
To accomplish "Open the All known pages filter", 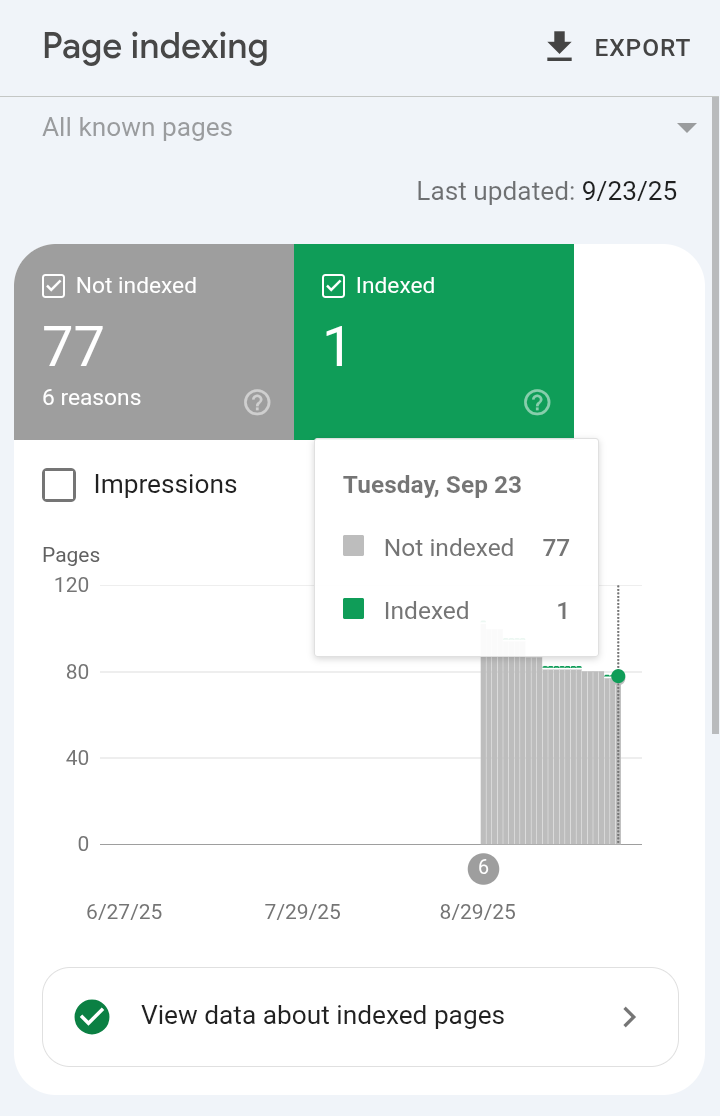I will point(369,128).
